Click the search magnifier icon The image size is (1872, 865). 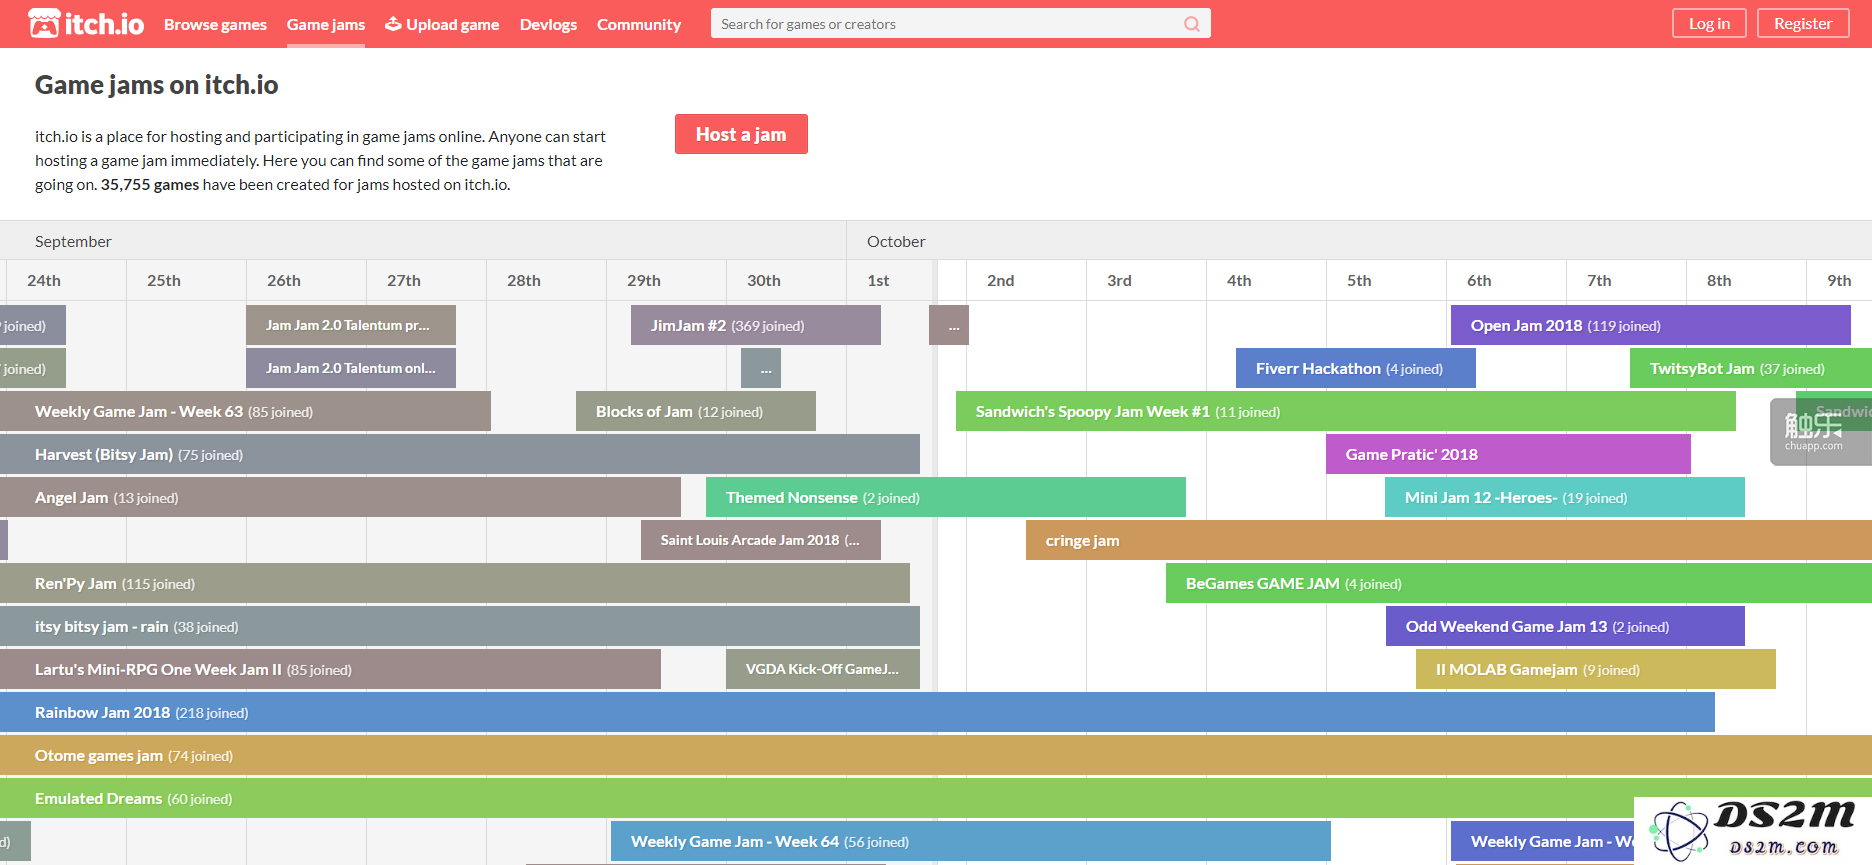(x=1192, y=24)
